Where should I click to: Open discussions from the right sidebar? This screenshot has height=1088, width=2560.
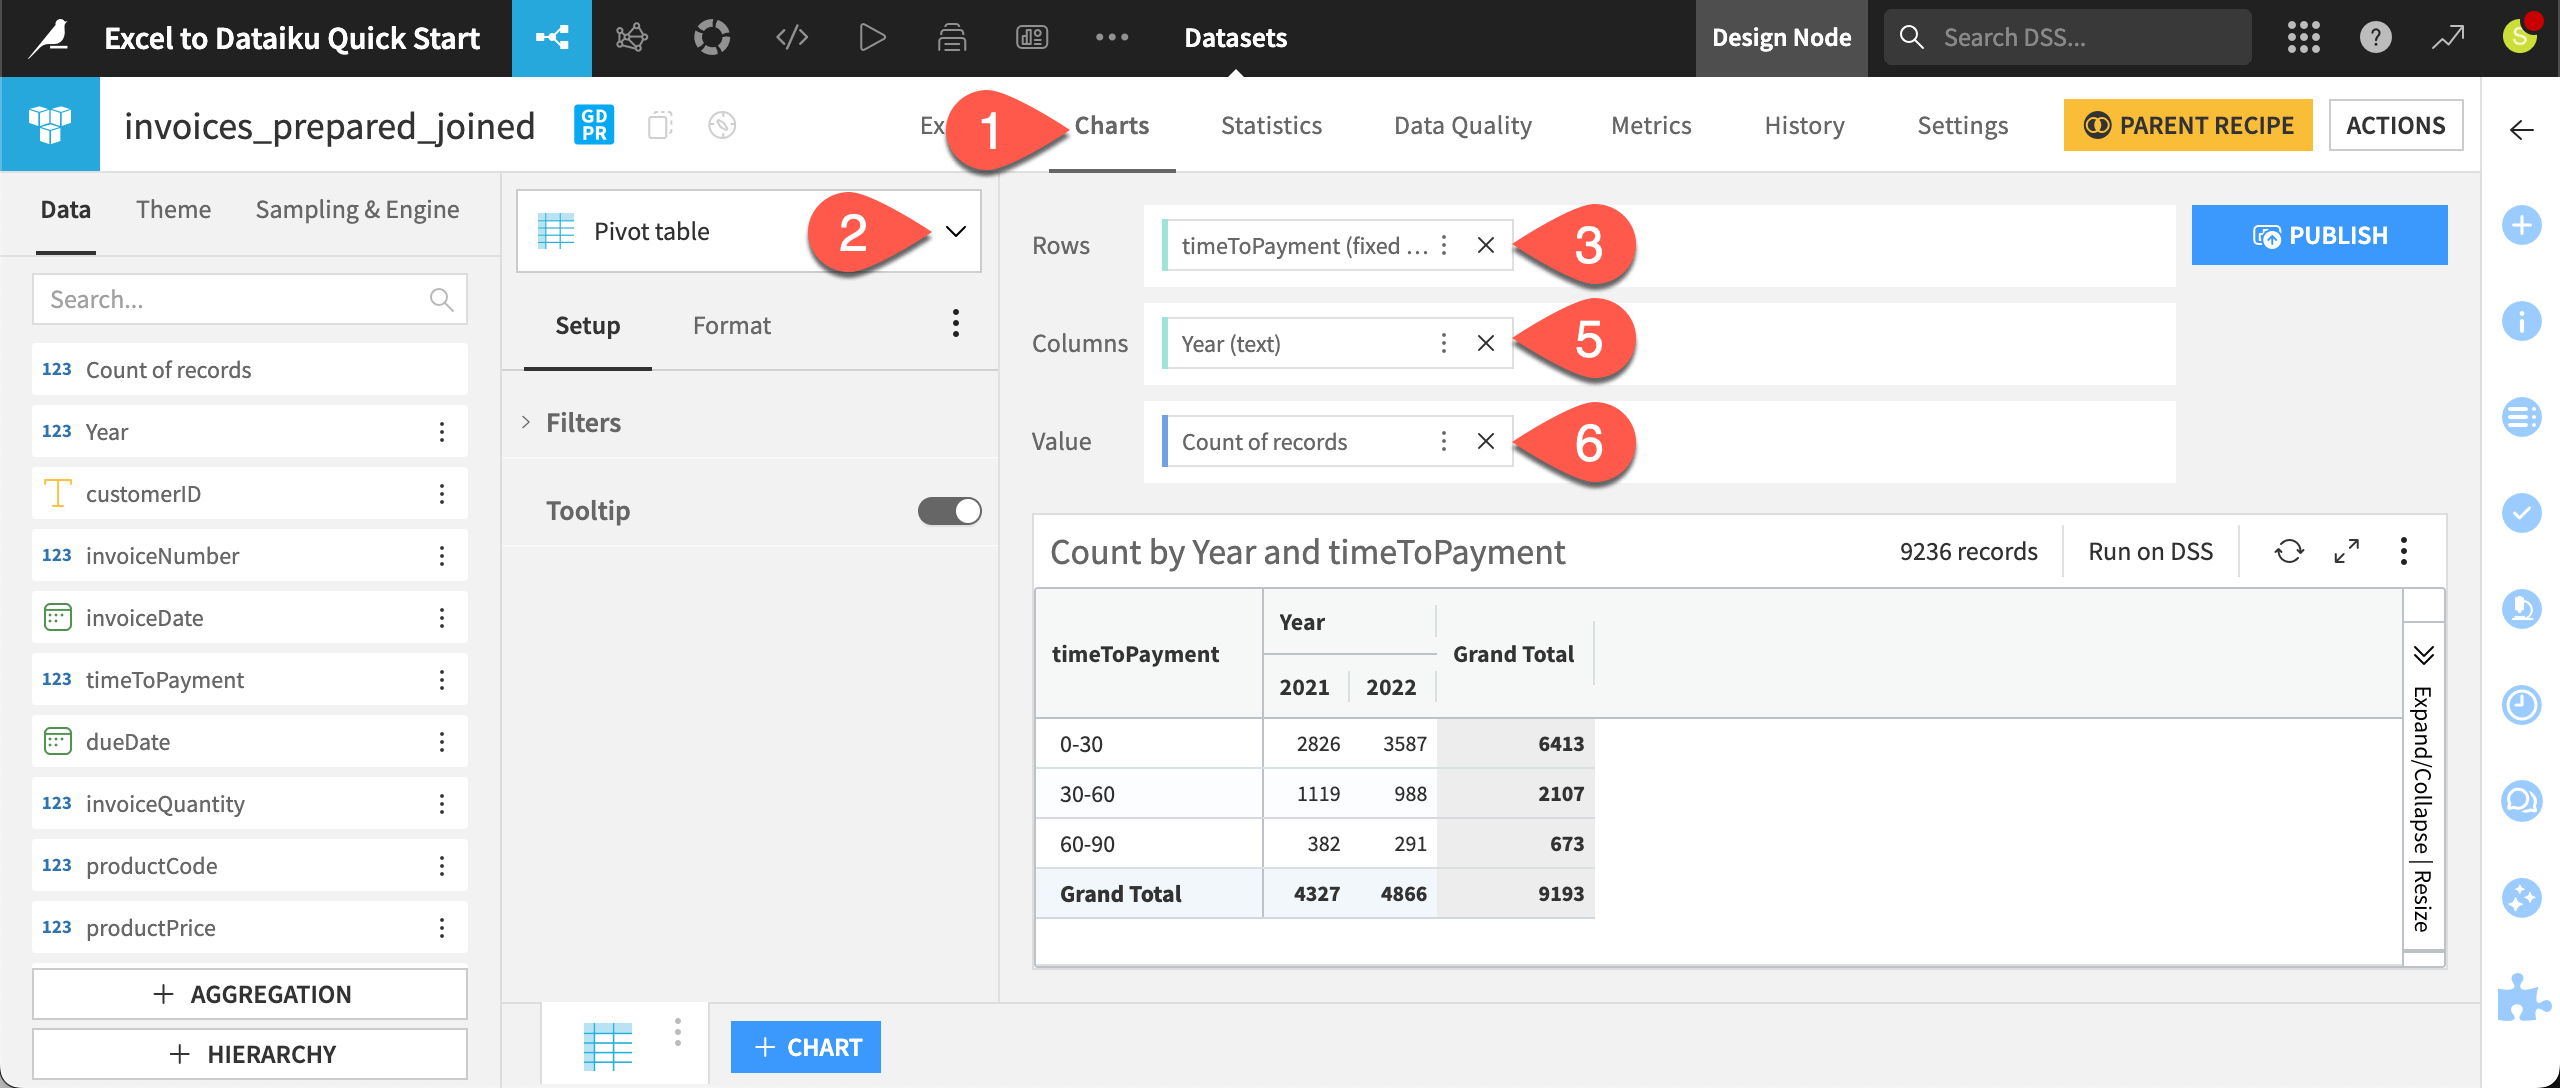coord(2522,800)
